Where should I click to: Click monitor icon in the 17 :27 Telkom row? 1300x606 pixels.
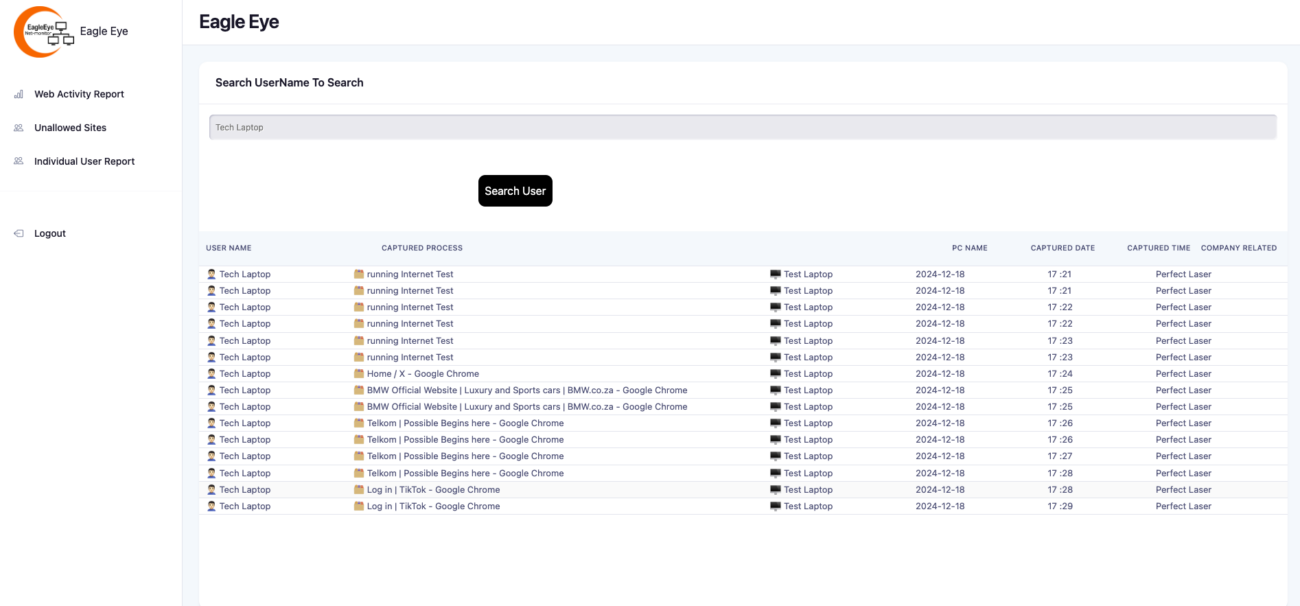click(775, 456)
